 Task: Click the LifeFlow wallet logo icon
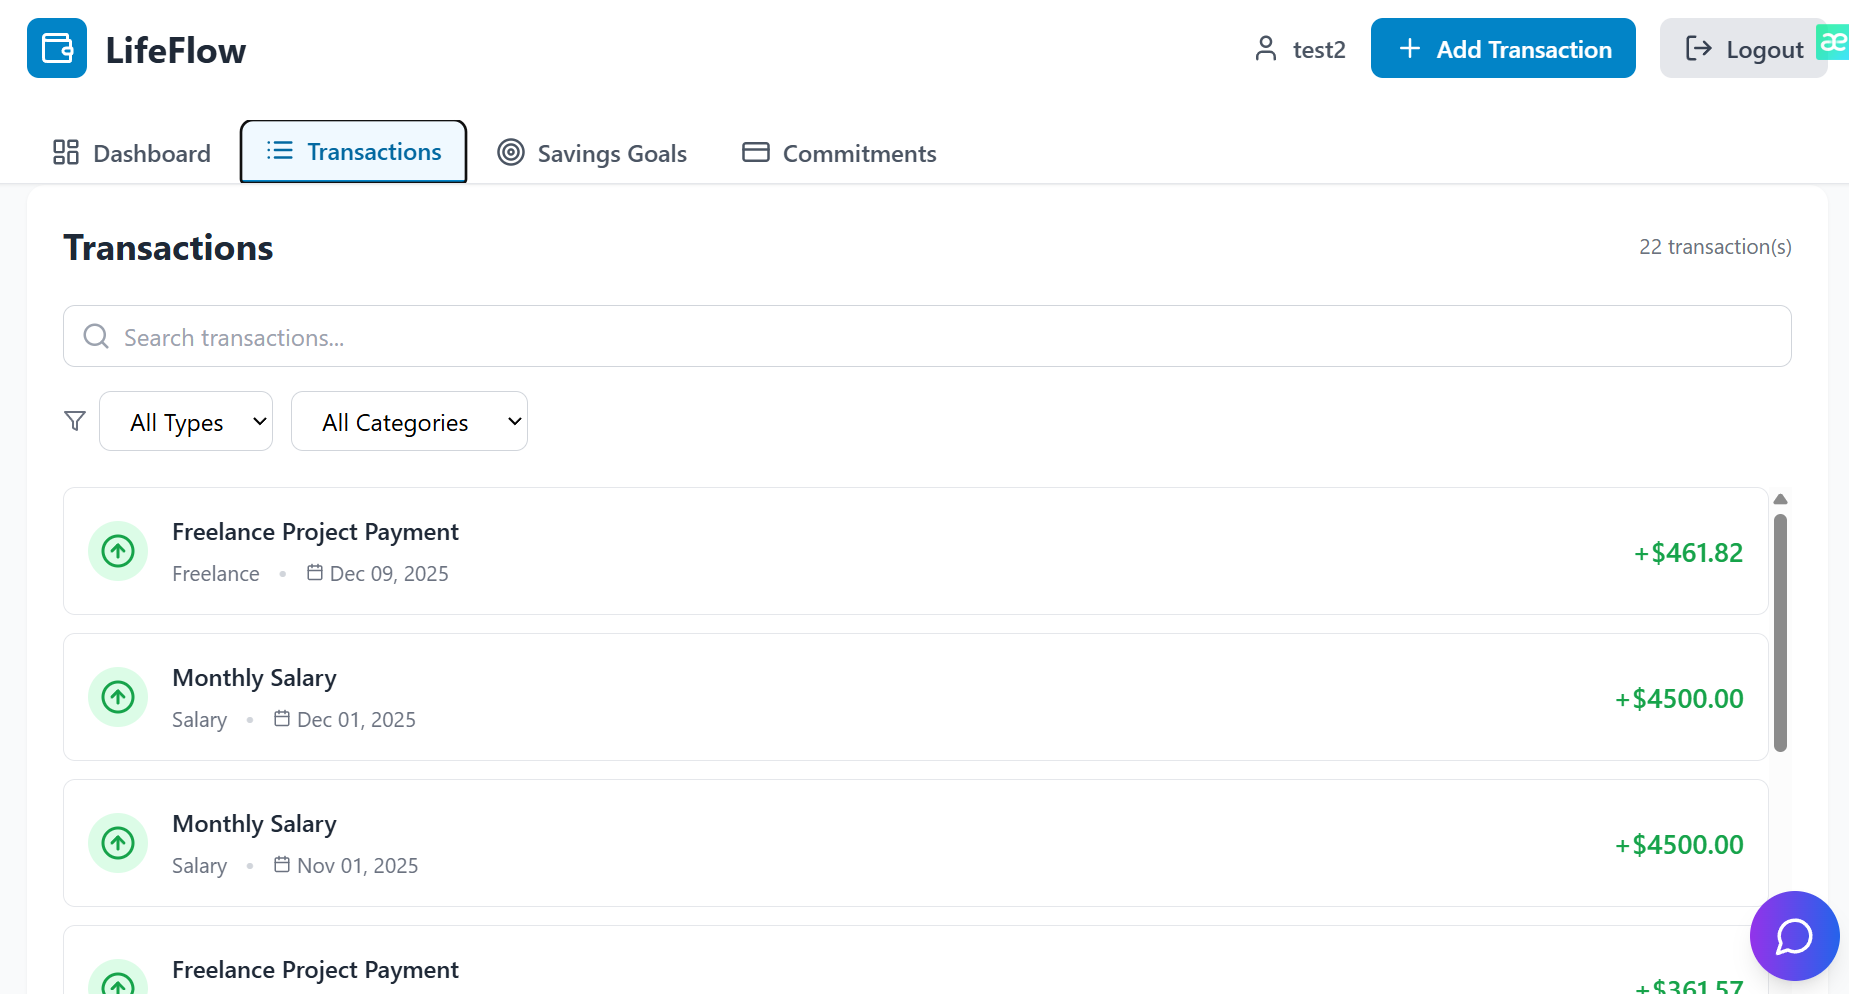click(57, 48)
